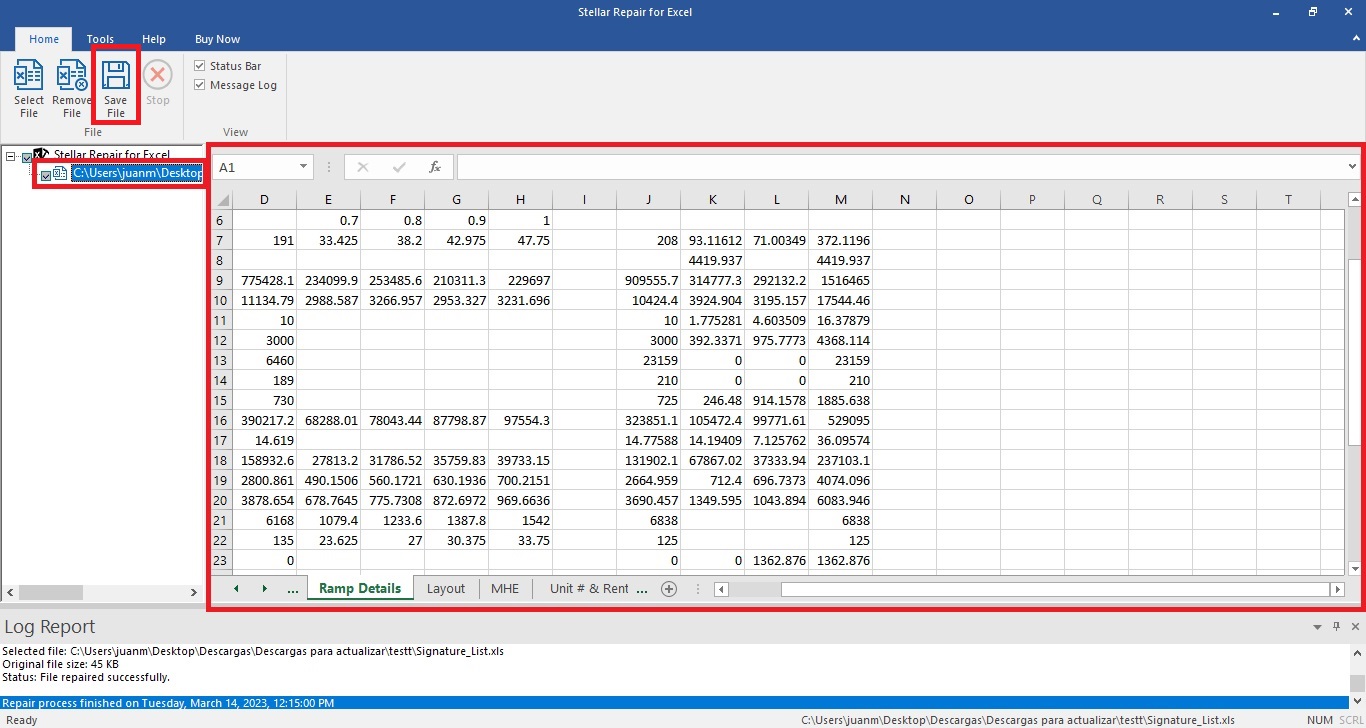This screenshot has height=728, width=1366.
Task: Switch to the MHE sheet tab
Action: click(x=505, y=589)
